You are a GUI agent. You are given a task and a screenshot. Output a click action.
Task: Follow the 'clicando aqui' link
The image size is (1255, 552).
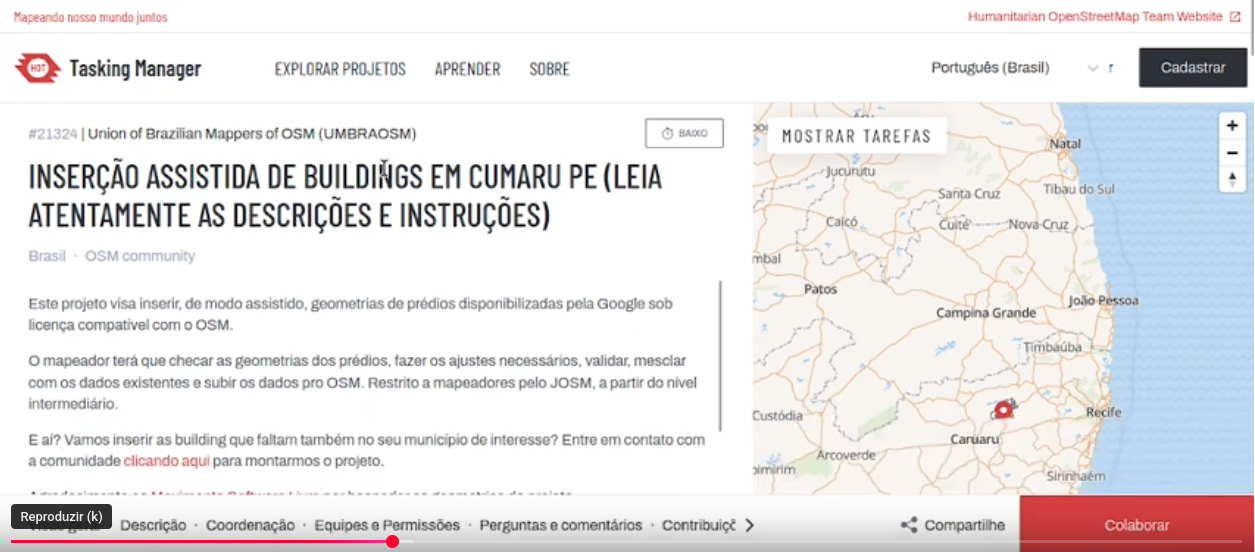(x=167, y=461)
